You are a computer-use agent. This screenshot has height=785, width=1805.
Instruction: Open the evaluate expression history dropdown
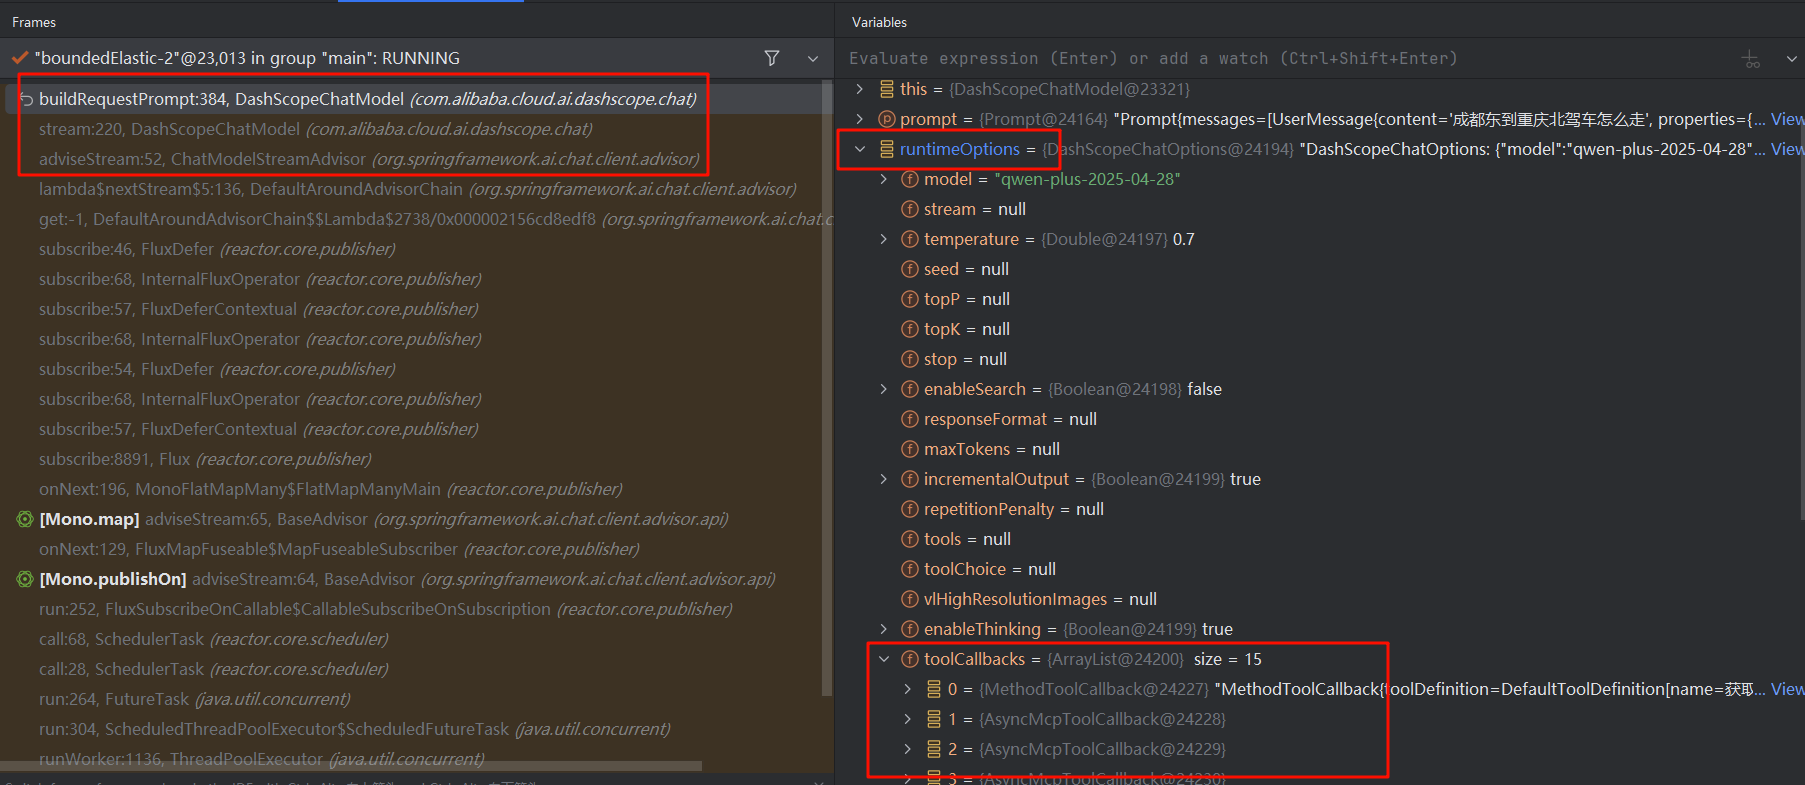1791,59
